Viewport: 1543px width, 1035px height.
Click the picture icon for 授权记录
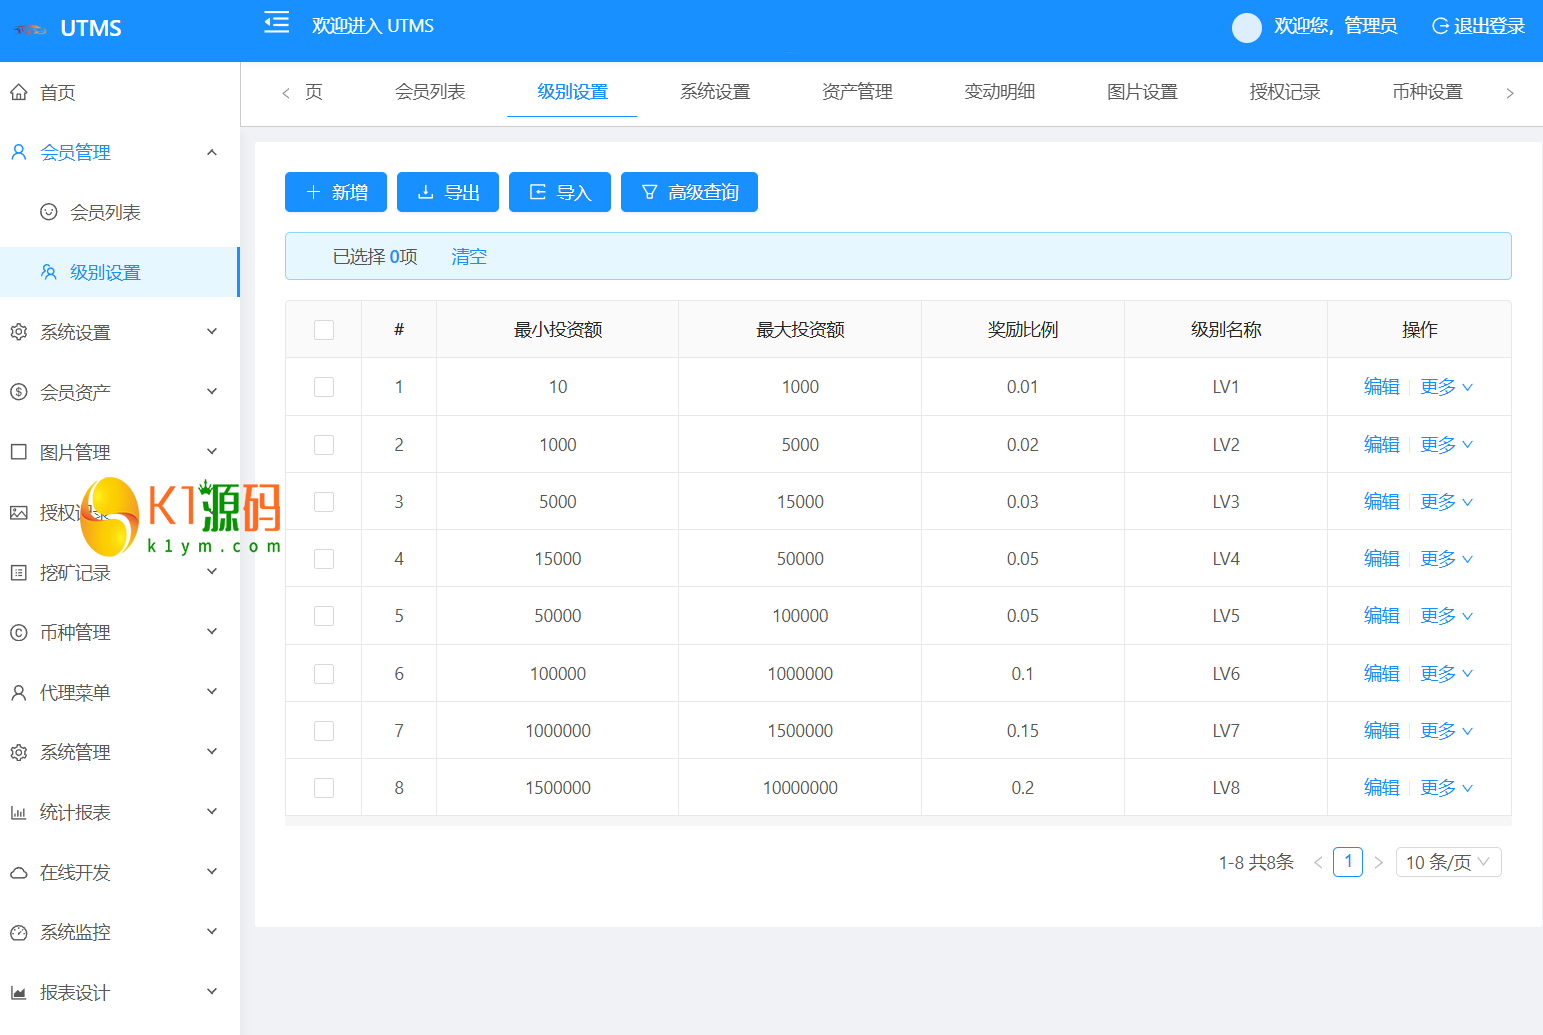[x=18, y=512]
